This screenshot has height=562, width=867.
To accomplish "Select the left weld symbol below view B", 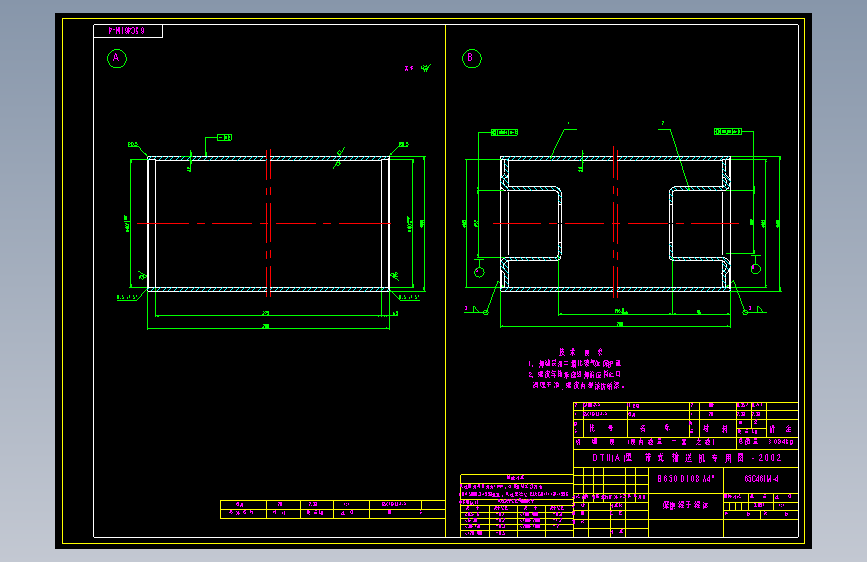I will coord(476,310).
